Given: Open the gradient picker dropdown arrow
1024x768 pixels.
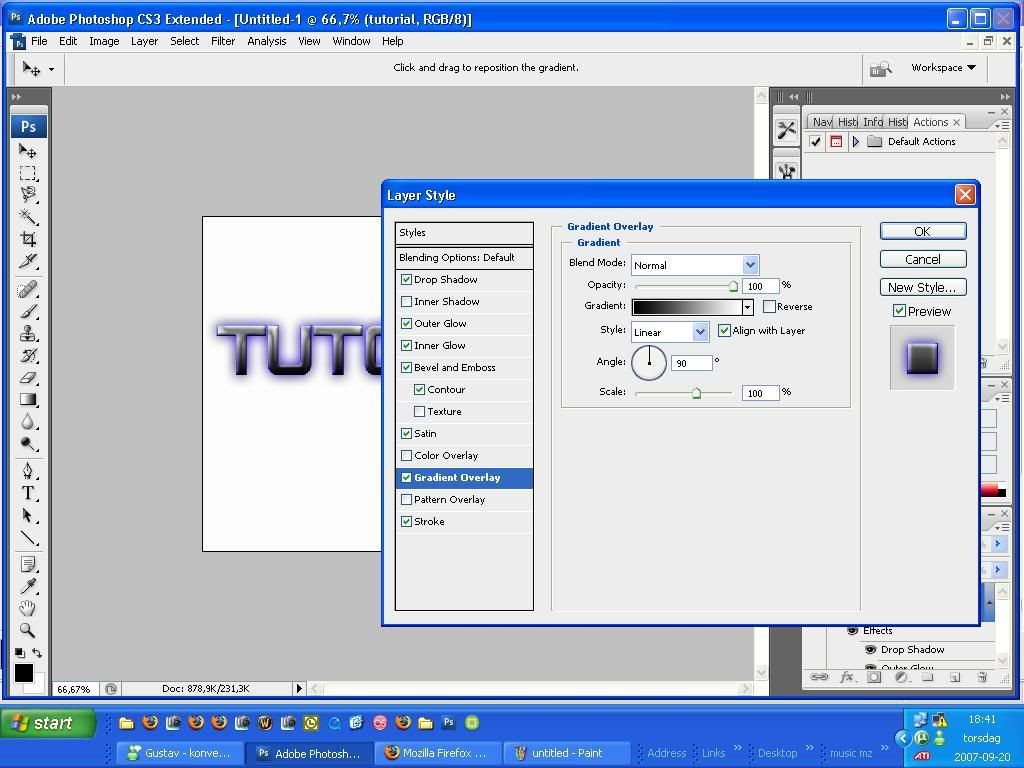Looking at the screenshot, I should tap(747, 307).
